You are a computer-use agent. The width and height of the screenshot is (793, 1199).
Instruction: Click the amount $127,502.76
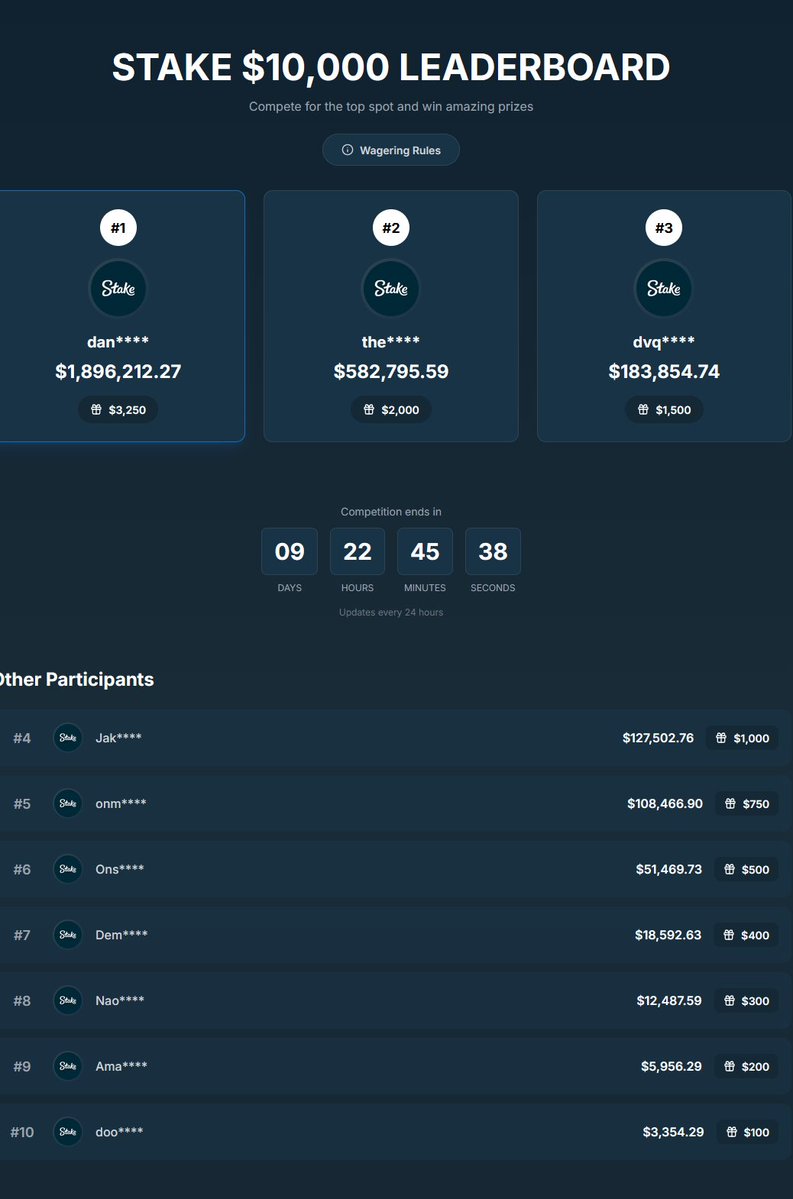[658, 738]
